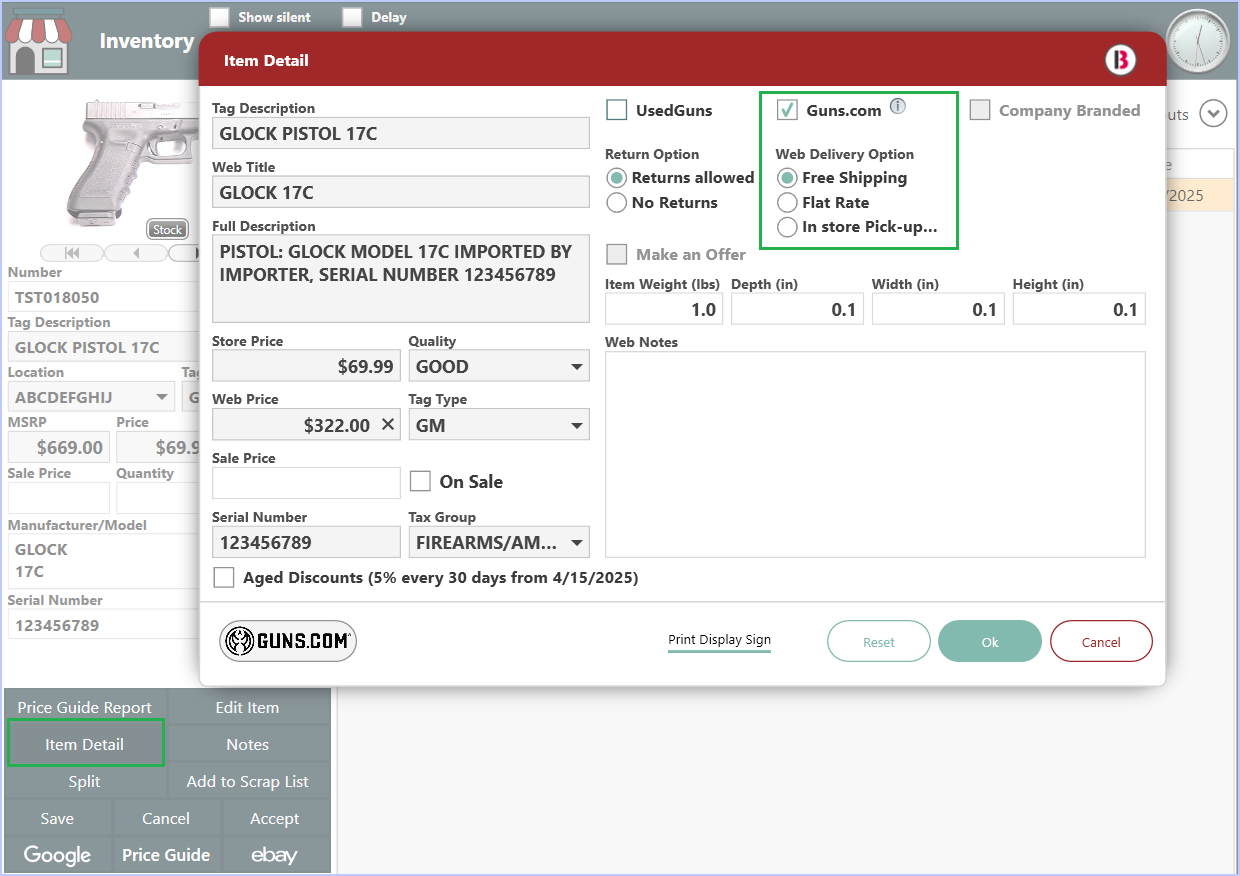This screenshot has width=1240, height=876.
Task: Open the Guns.com info icon
Action: [x=898, y=106]
